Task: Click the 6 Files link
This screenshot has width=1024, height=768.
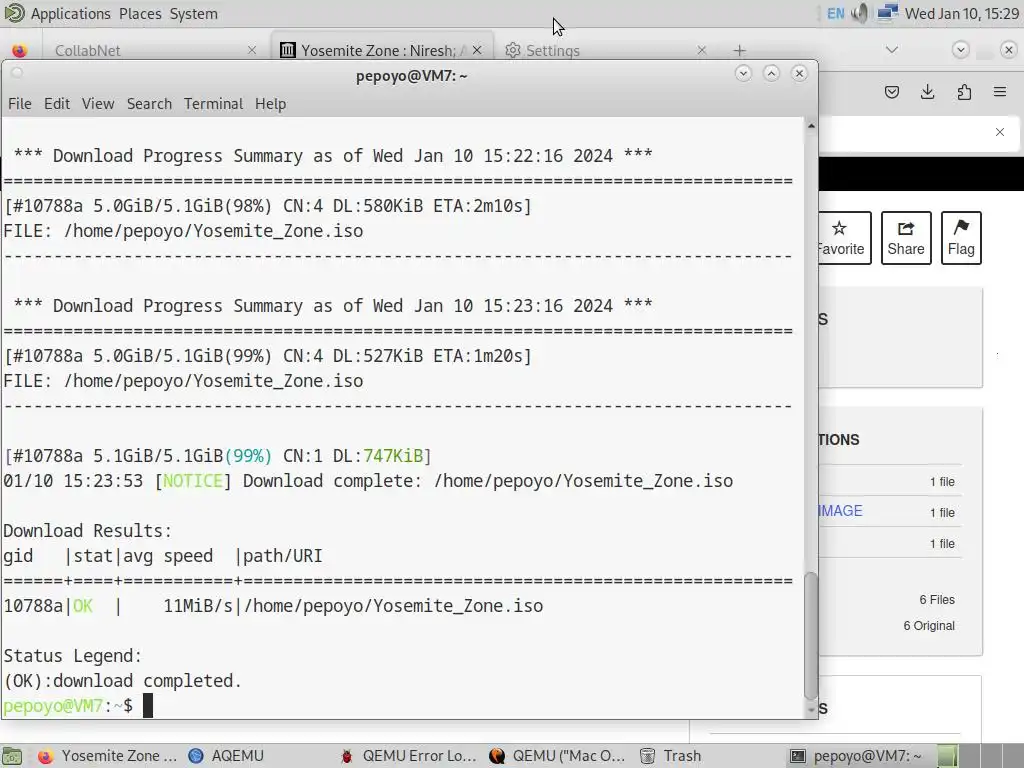Action: pos(936,600)
